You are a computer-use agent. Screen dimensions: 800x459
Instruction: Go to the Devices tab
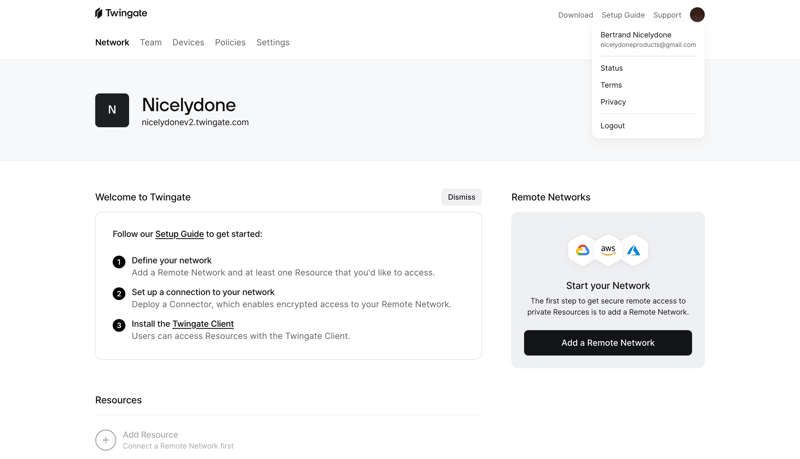[x=188, y=42]
